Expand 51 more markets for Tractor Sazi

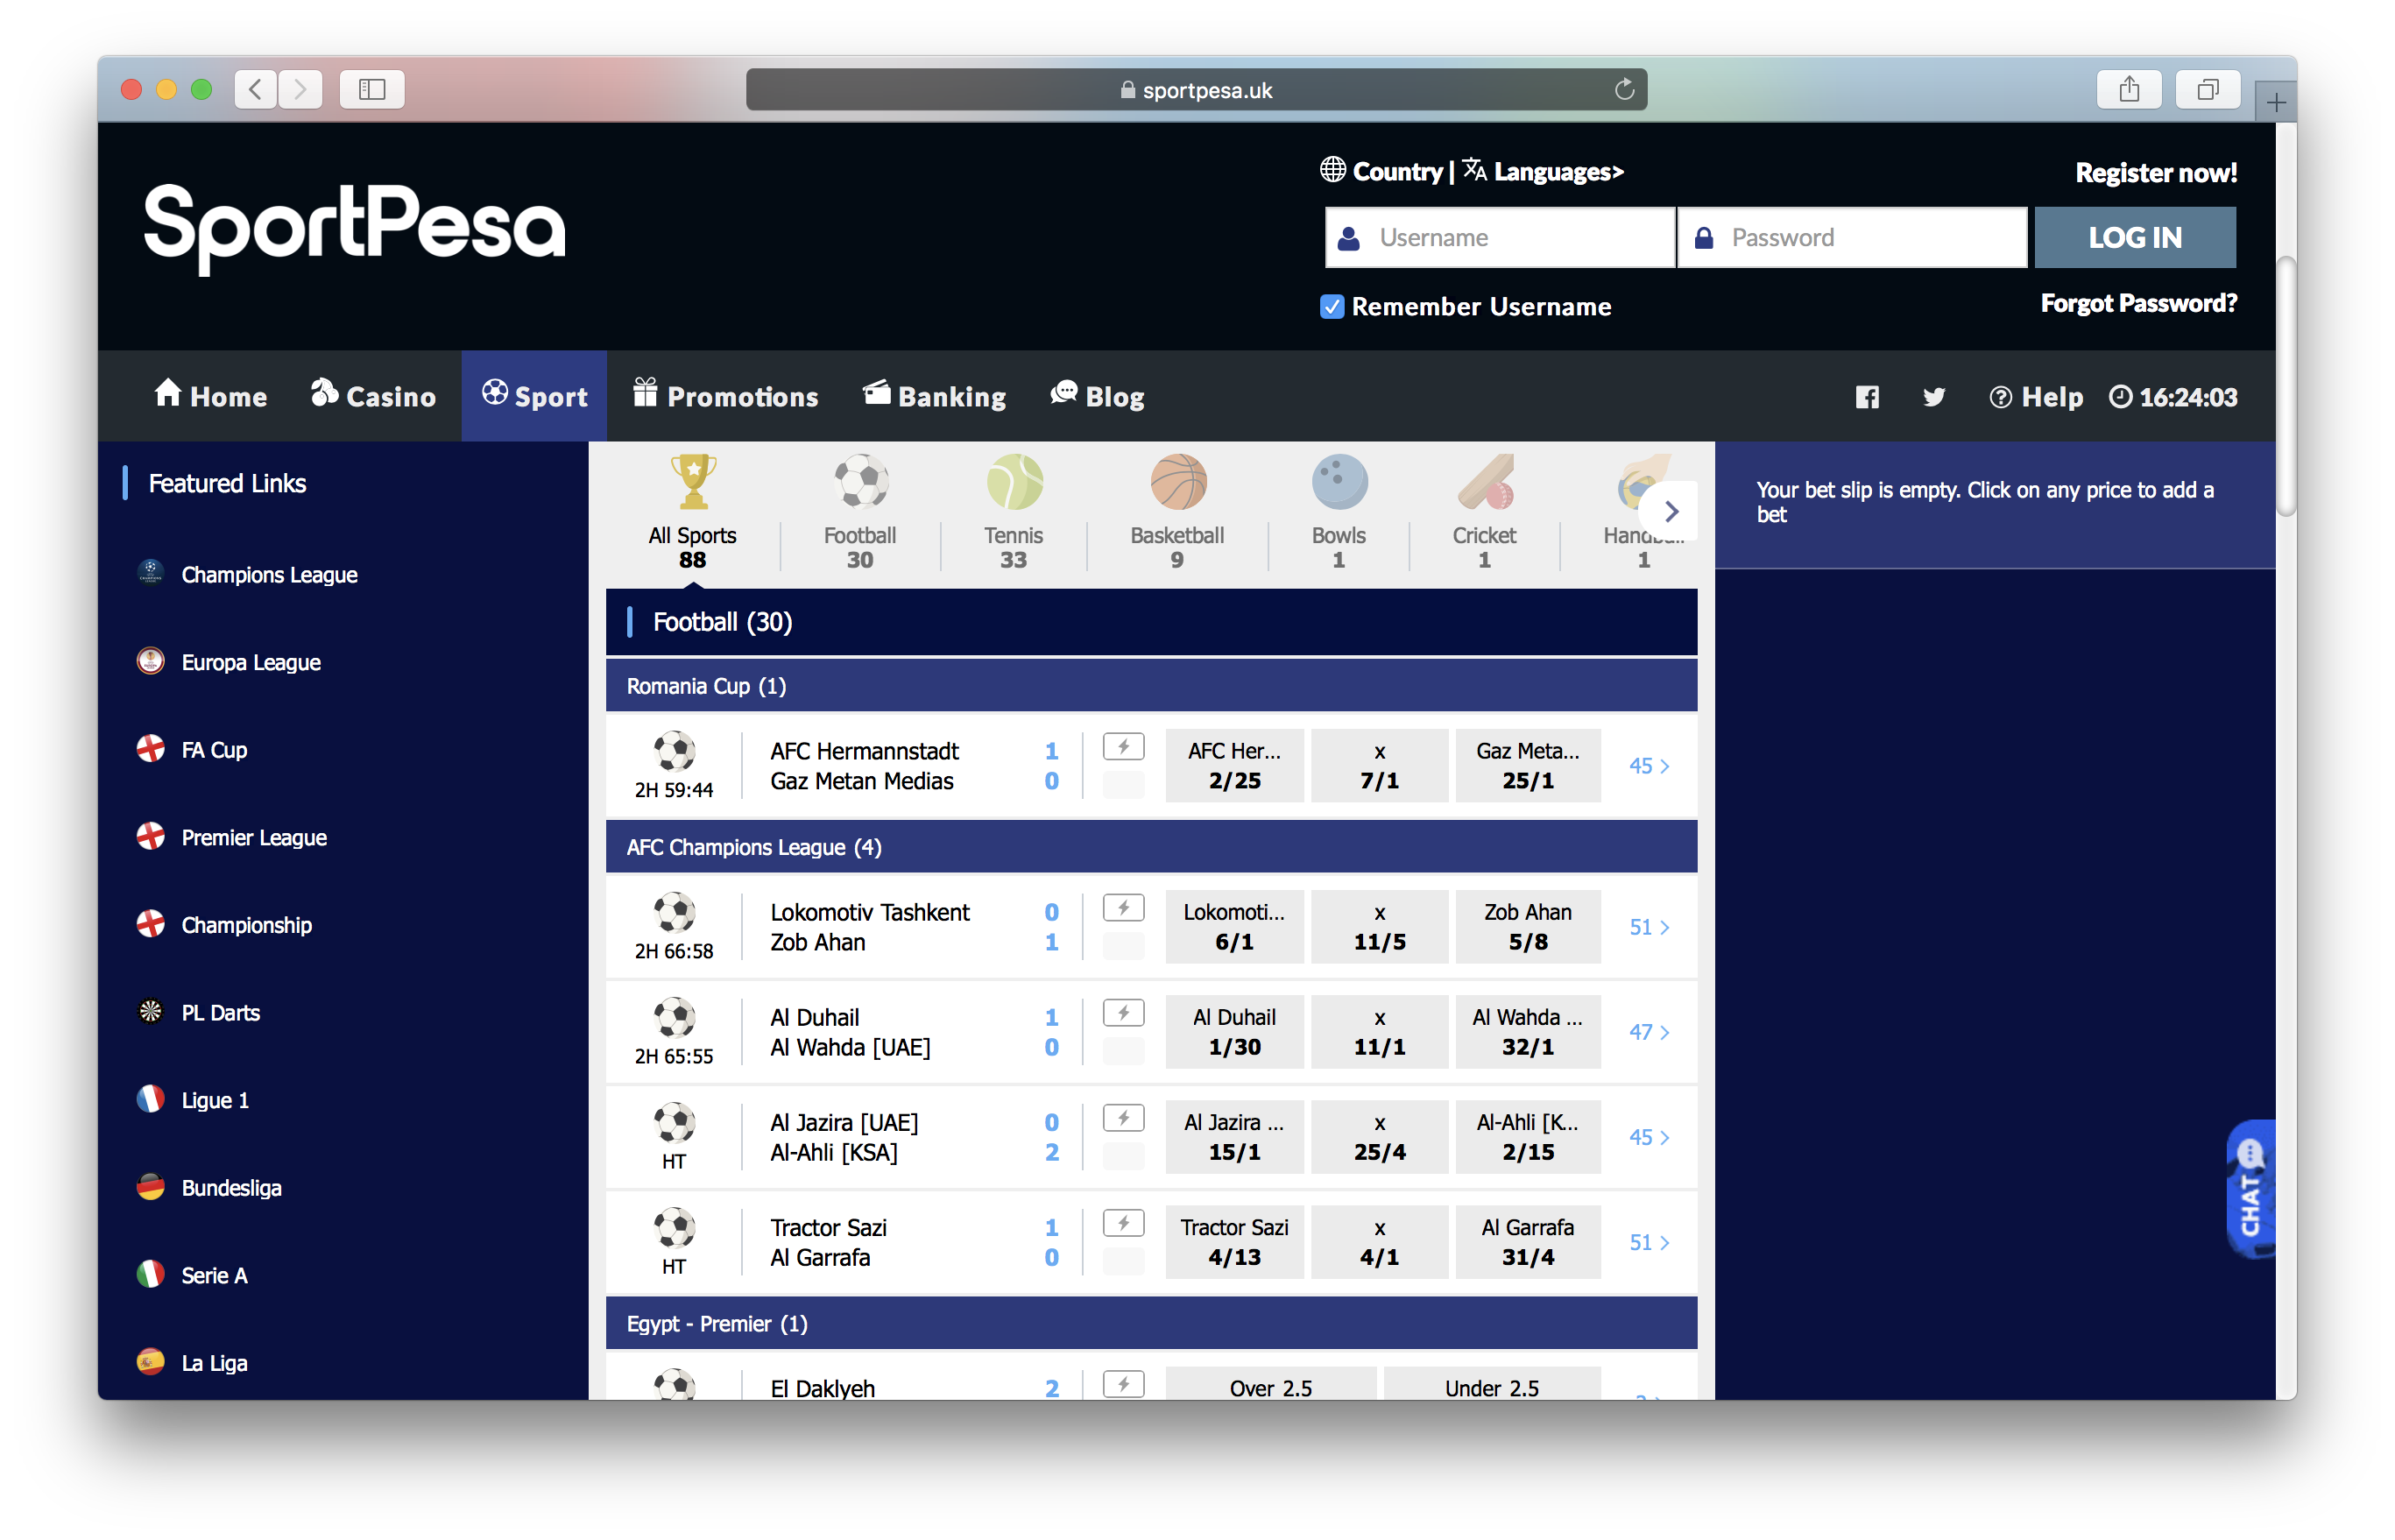1649,1241
